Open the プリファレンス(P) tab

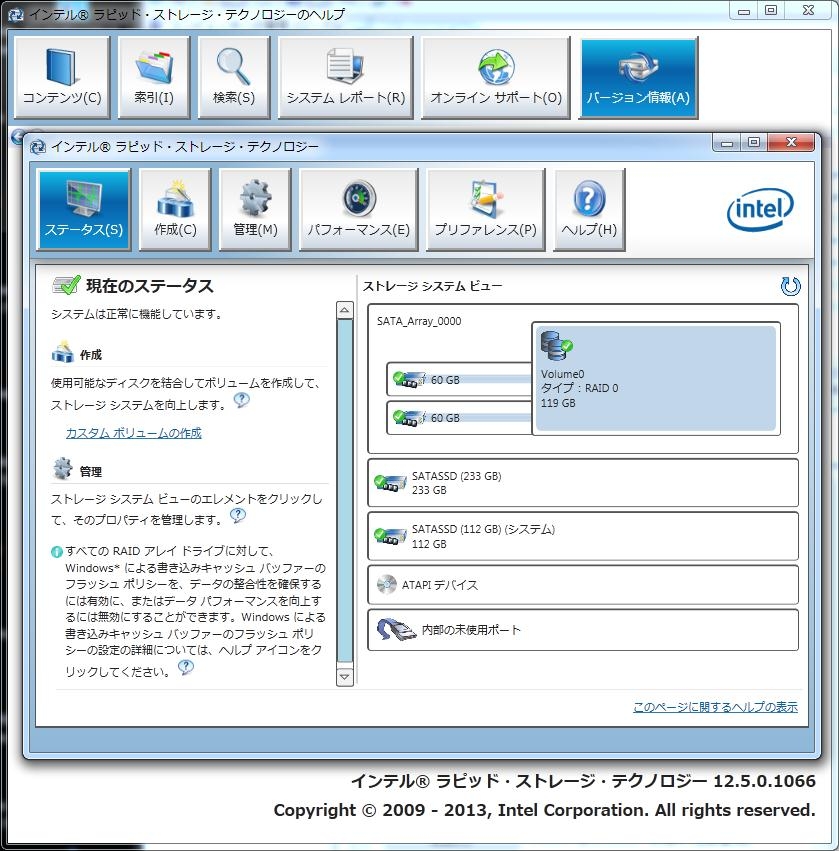pos(486,209)
